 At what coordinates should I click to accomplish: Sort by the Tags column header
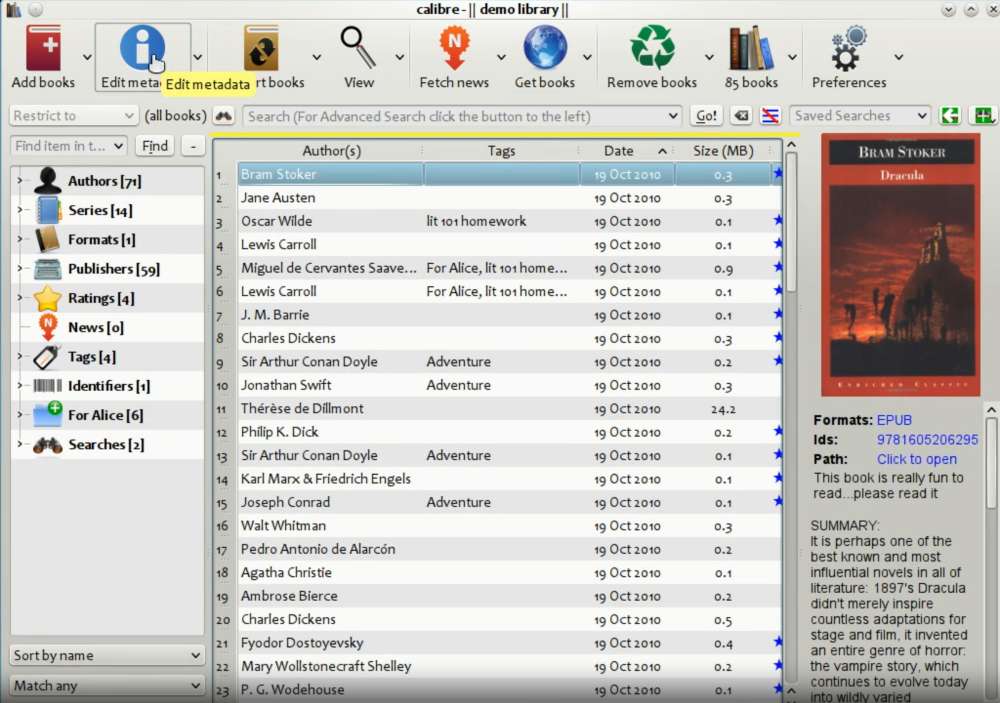click(501, 151)
